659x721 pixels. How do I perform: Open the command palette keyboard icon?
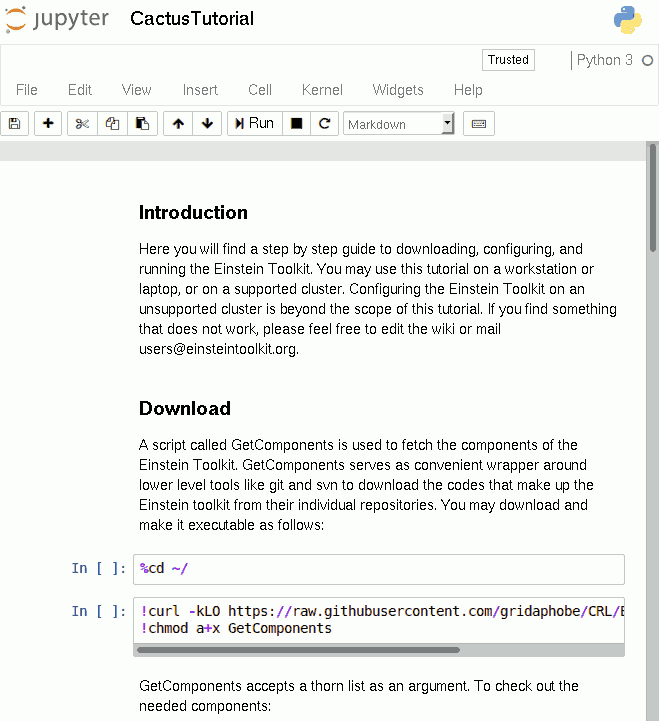click(x=478, y=123)
